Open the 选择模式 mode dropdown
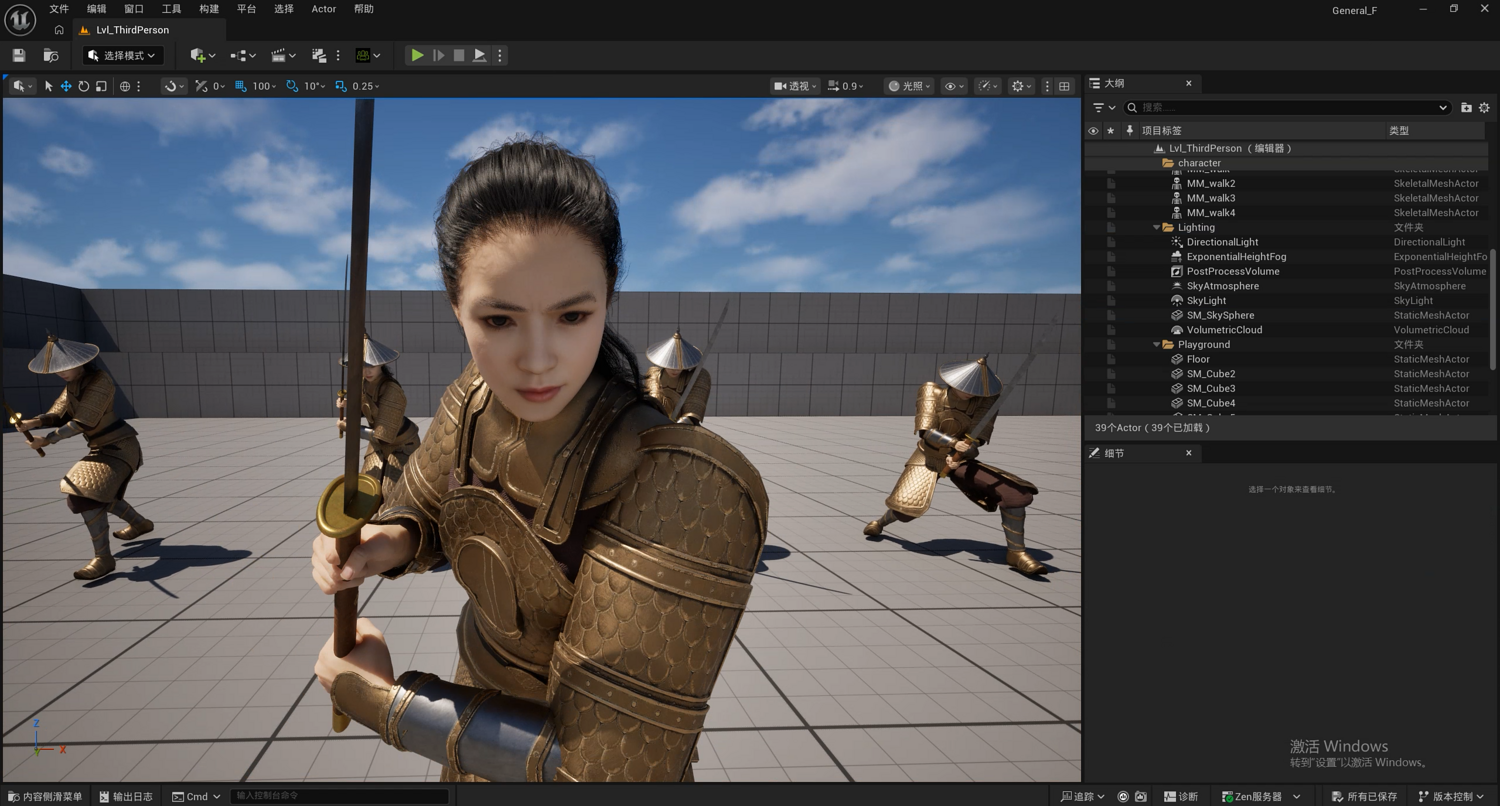 click(x=123, y=56)
